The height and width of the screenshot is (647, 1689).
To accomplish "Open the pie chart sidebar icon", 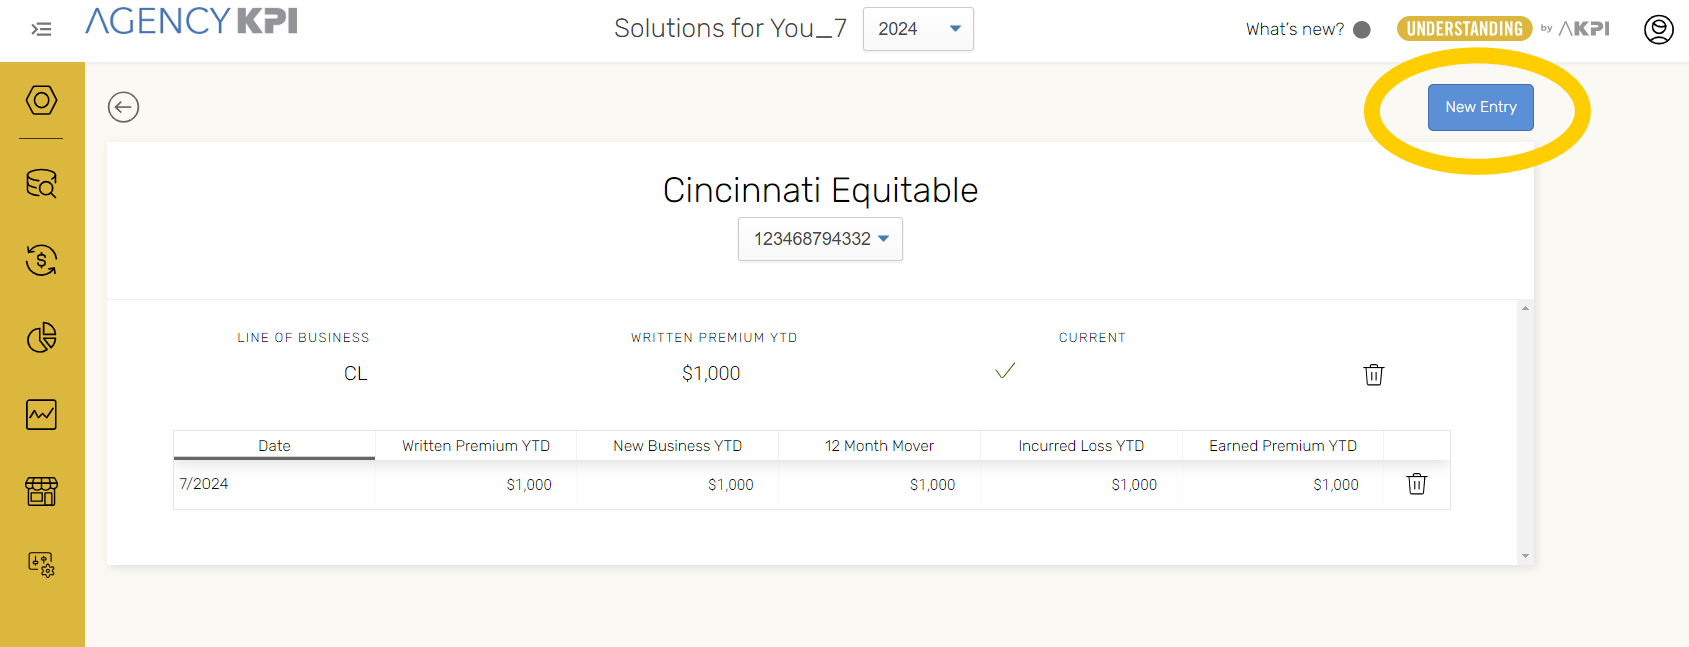I will 41,338.
